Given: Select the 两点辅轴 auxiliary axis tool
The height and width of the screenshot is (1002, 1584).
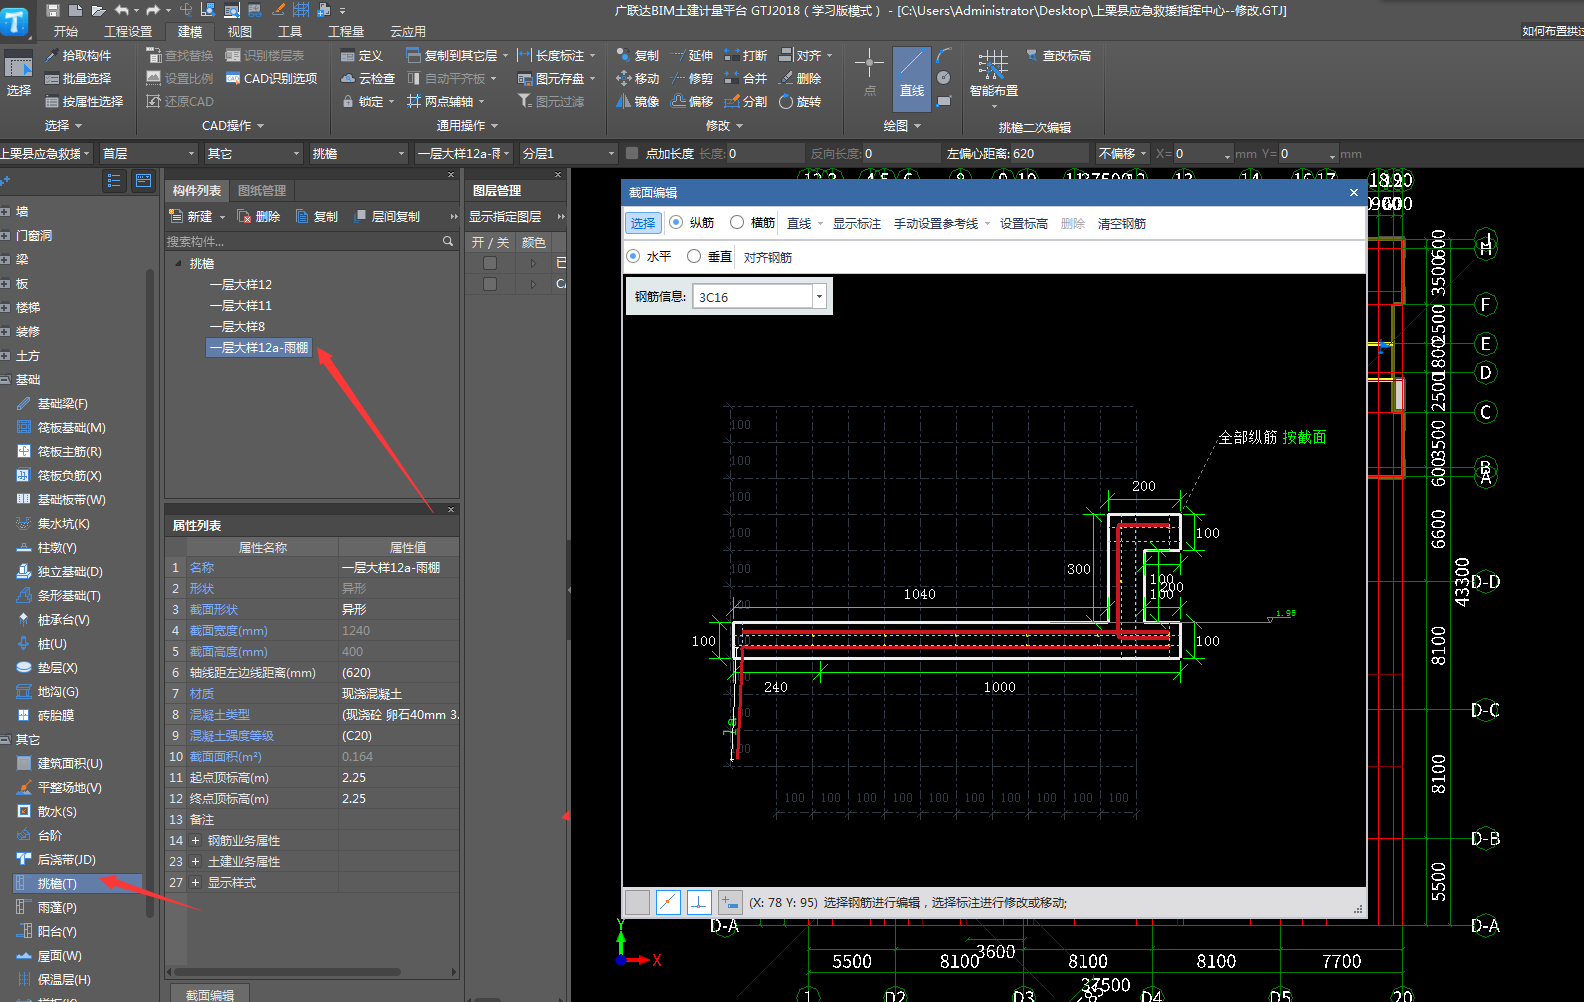Looking at the screenshot, I should pyautogui.click(x=445, y=102).
